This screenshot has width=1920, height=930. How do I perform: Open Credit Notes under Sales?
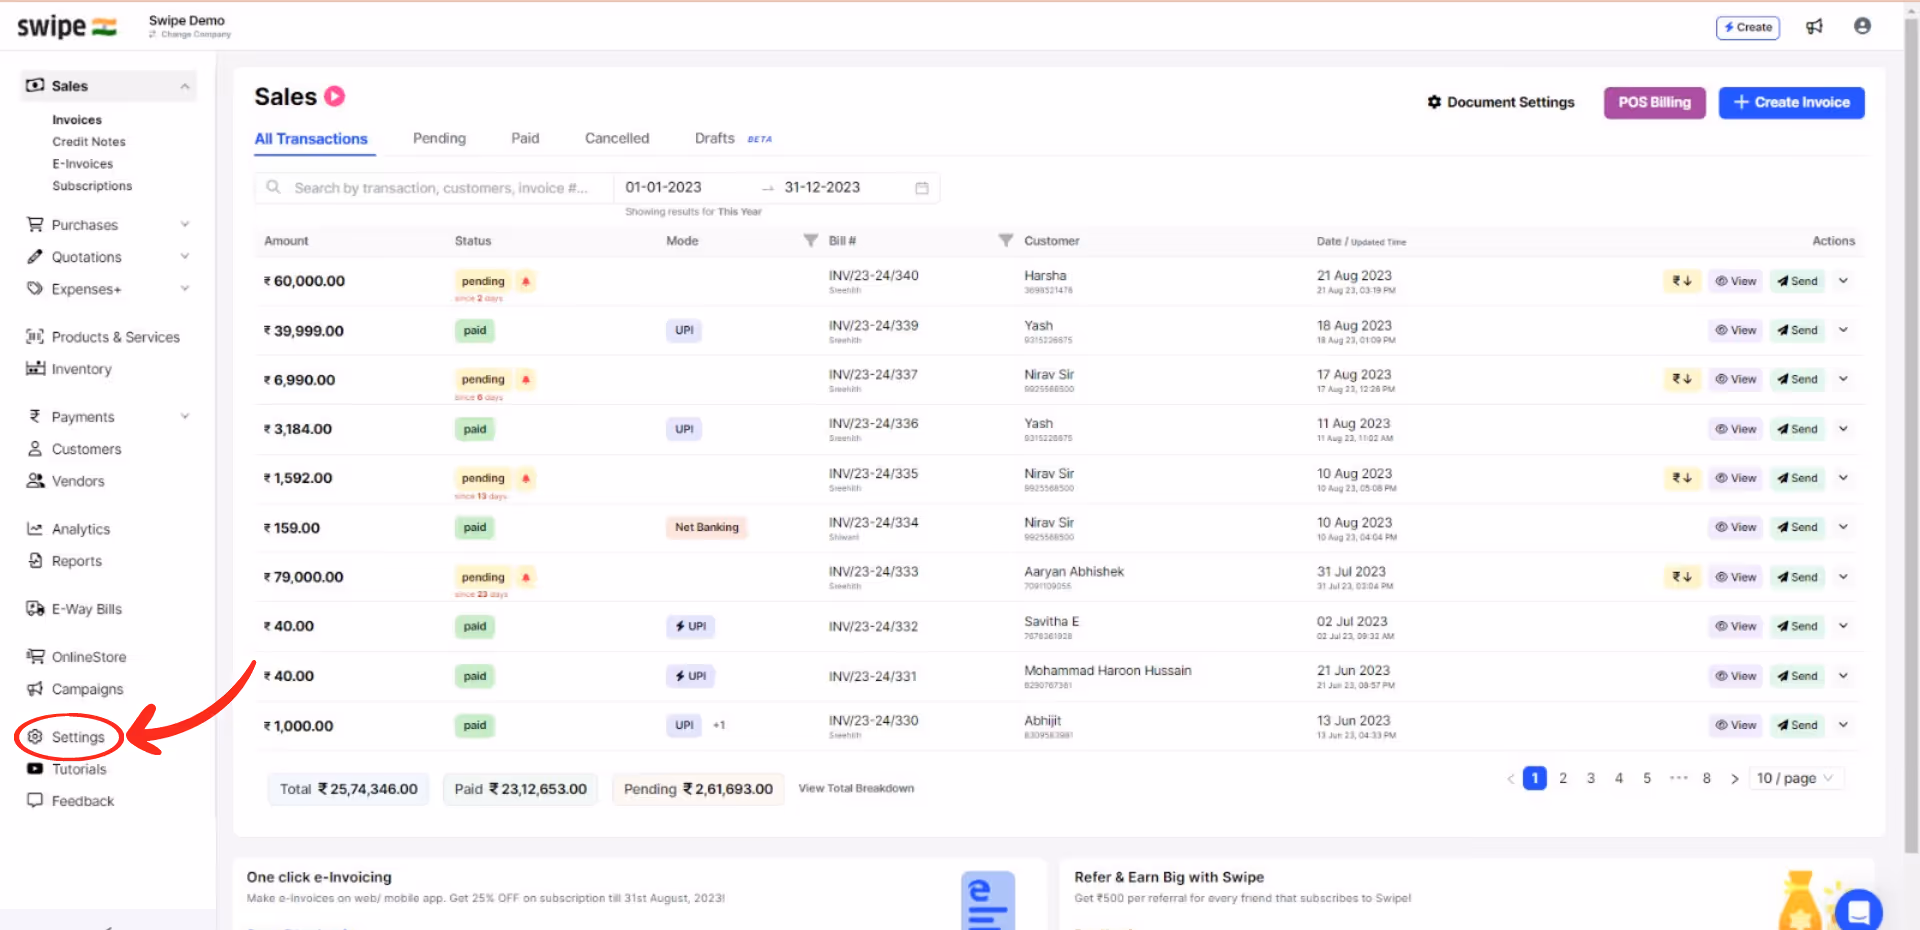[x=89, y=142]
